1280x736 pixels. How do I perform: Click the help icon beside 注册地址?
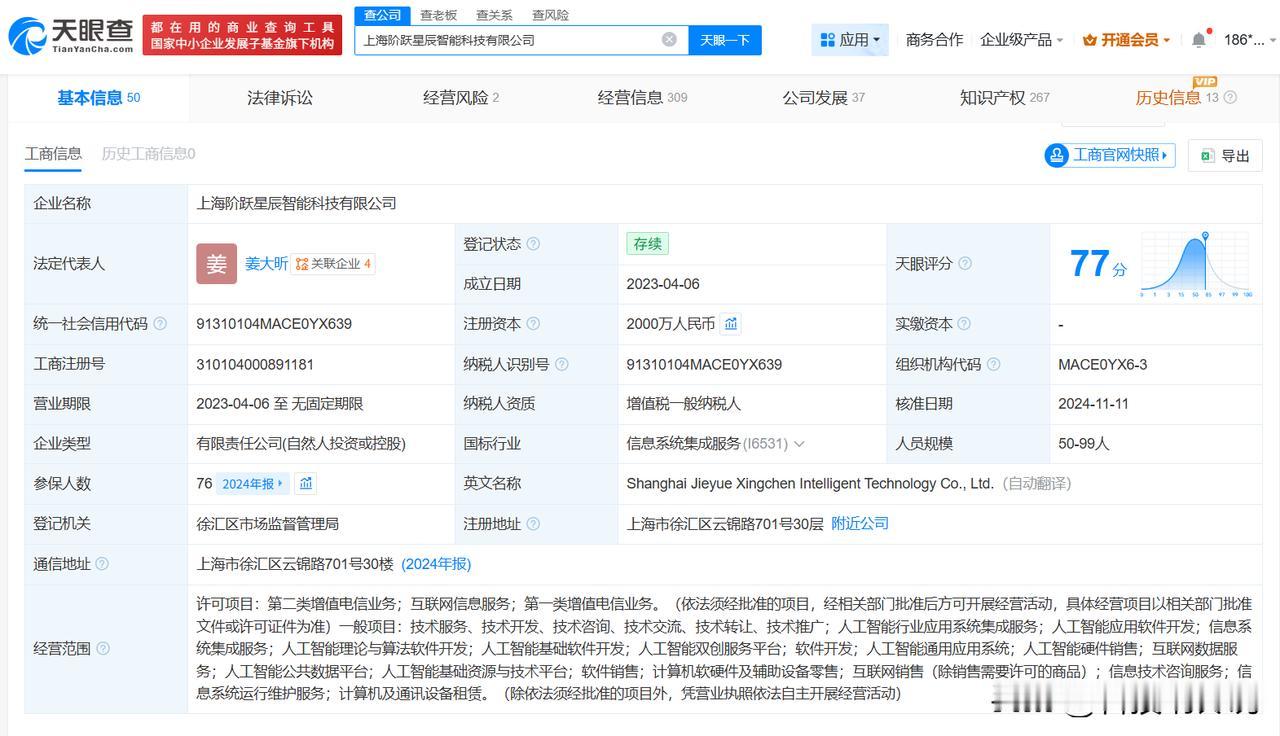click(533, 524)
